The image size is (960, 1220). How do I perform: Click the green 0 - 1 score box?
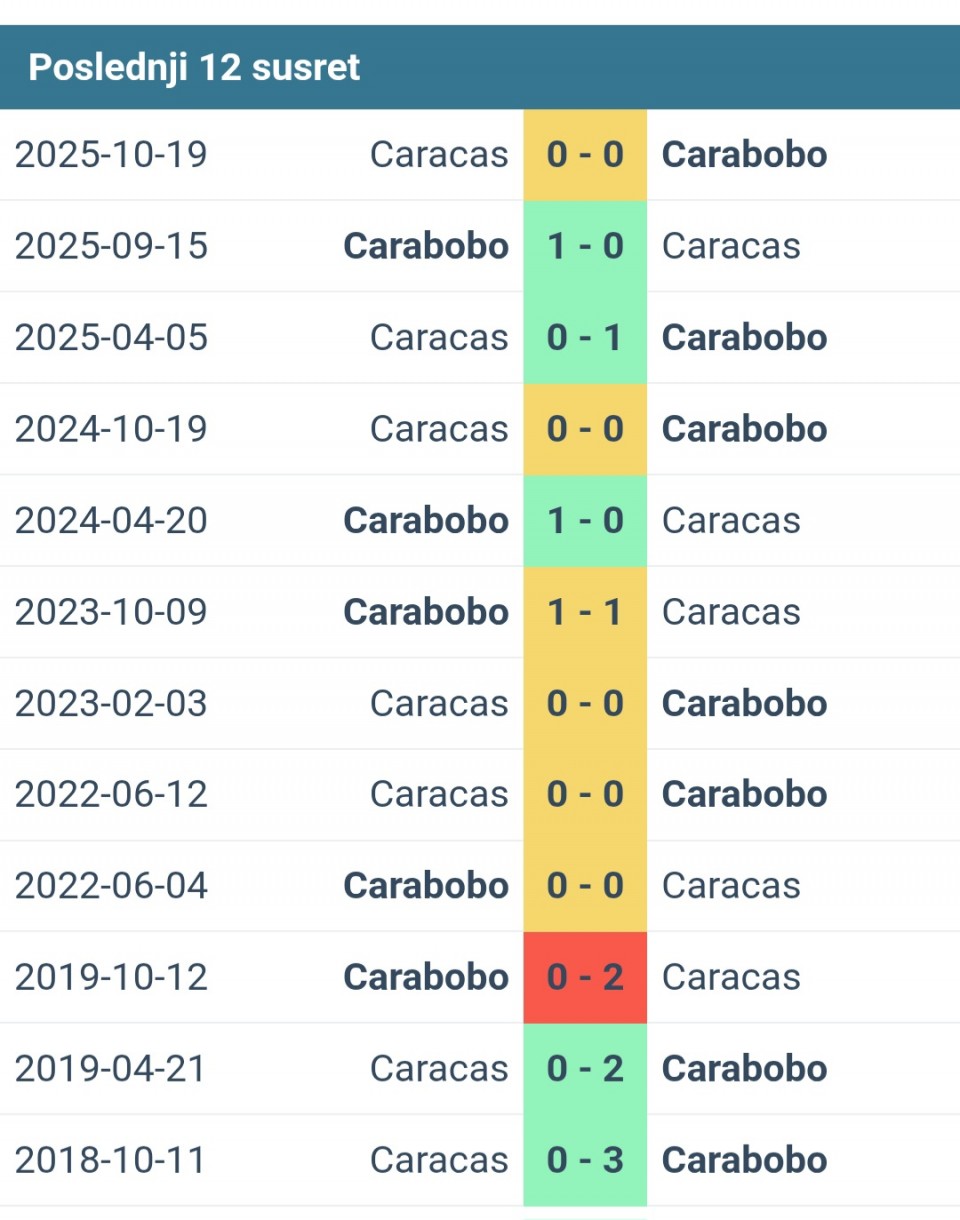click(x=585, y=338)
